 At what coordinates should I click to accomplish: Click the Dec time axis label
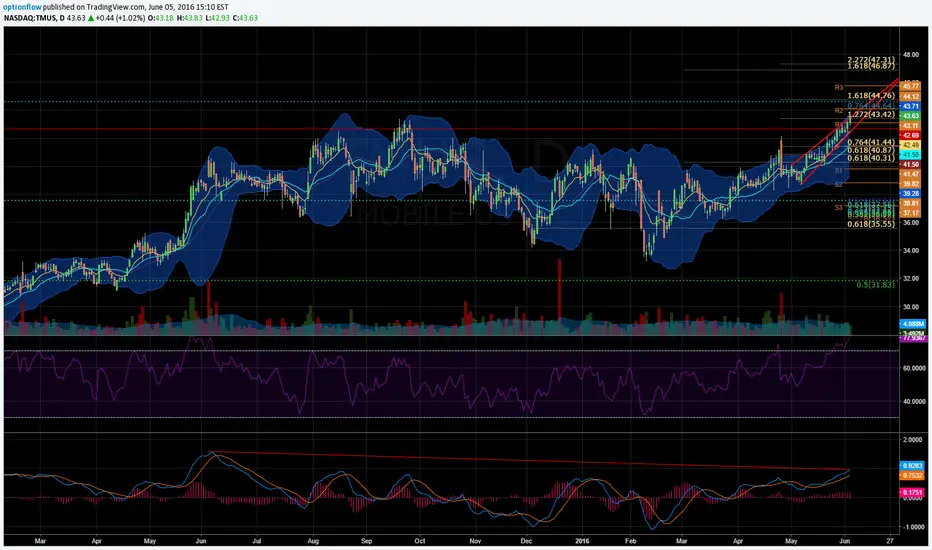pos(526,541)
